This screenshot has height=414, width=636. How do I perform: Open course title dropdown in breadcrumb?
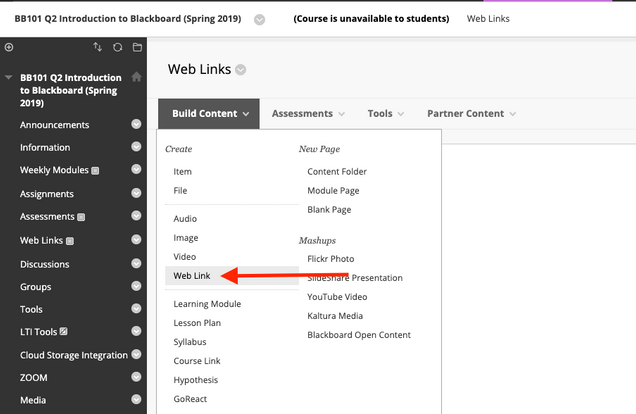click(260, 19)
